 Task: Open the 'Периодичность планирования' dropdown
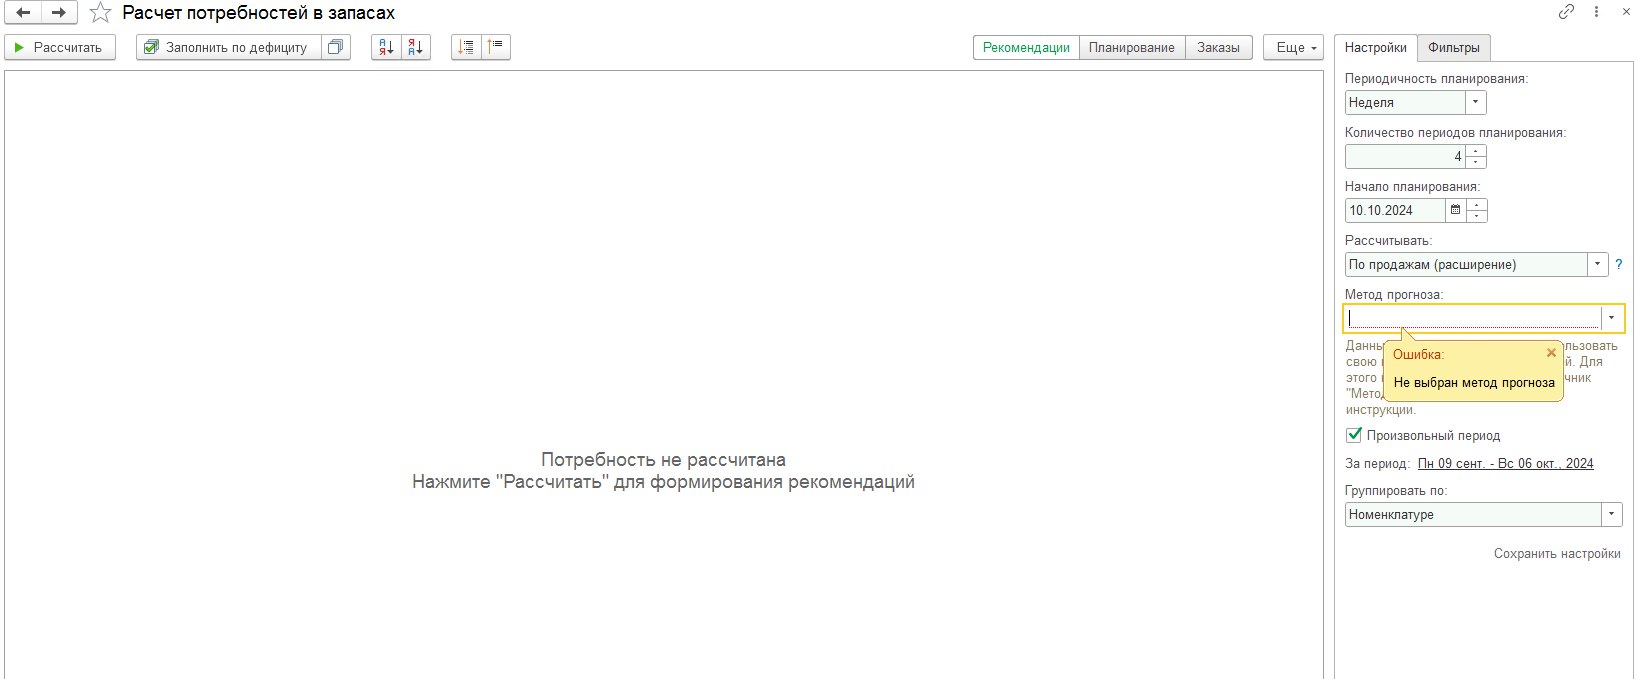[1475, 102]
